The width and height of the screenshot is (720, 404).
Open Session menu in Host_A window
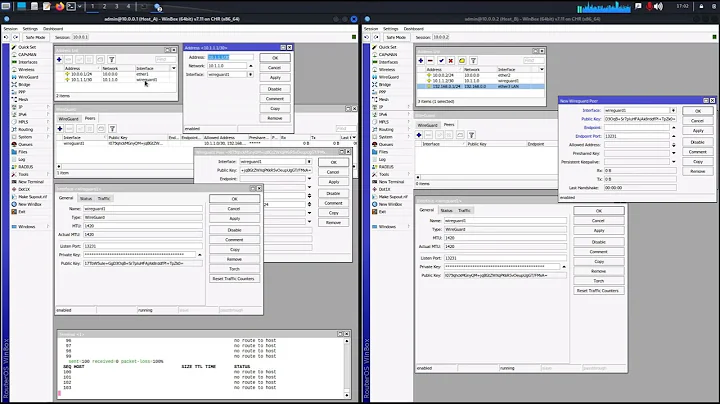[11, 28]
